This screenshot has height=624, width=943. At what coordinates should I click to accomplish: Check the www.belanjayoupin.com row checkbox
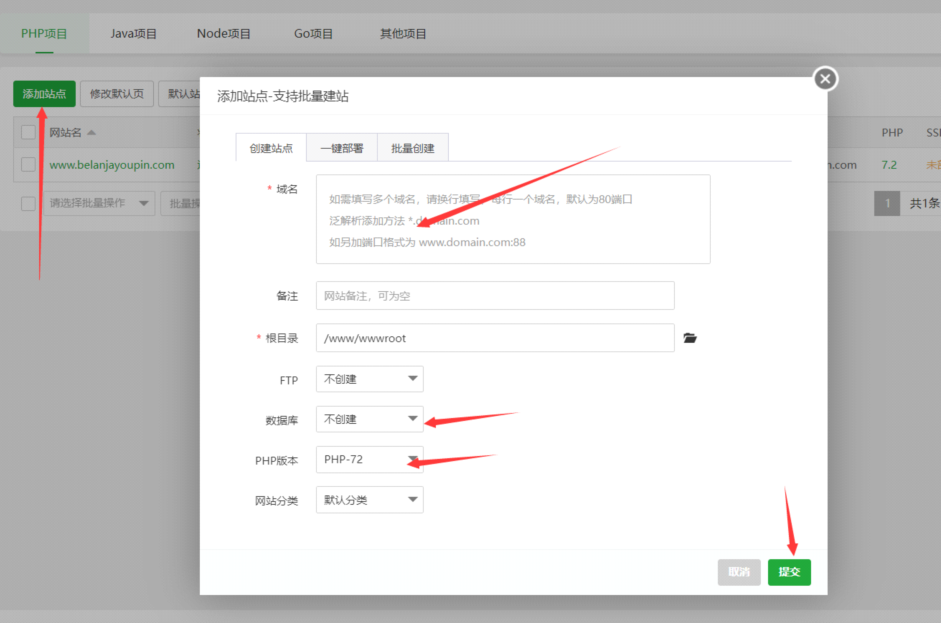28,164
